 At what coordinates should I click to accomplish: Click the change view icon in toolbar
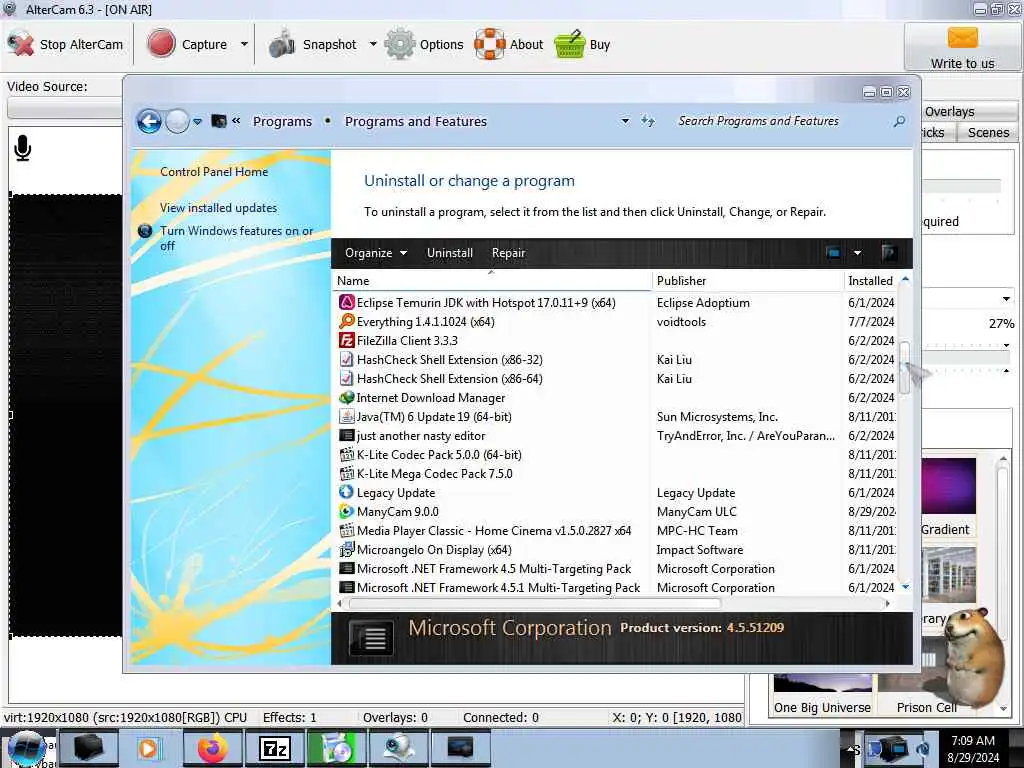[833, 253]
